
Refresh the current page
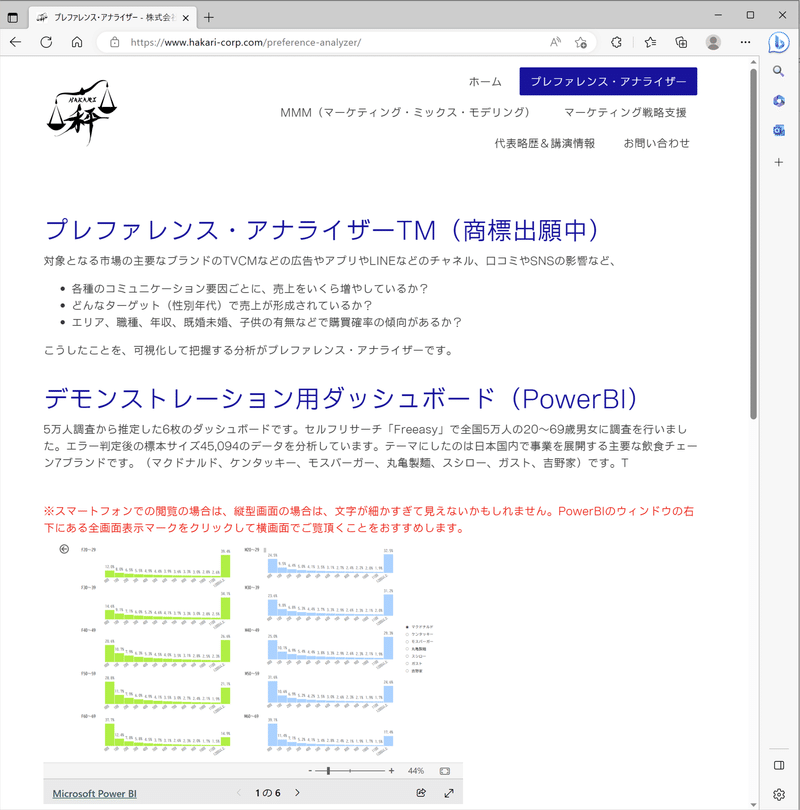tap(46, 42)
